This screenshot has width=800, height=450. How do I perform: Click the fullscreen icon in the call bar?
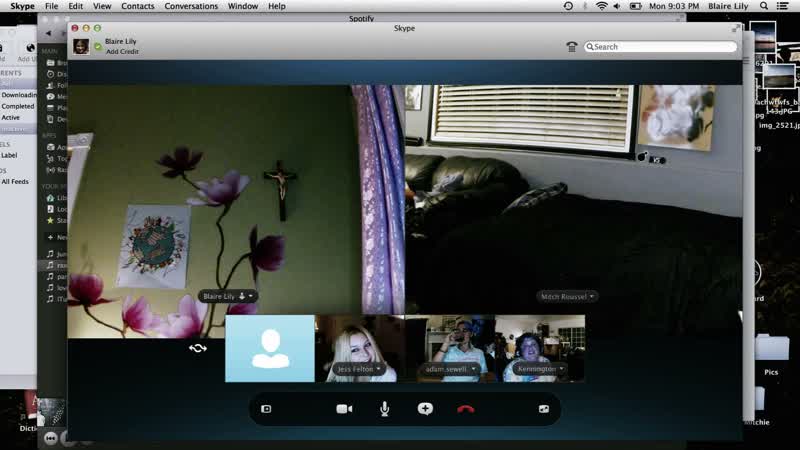click(x=544, y=409)
